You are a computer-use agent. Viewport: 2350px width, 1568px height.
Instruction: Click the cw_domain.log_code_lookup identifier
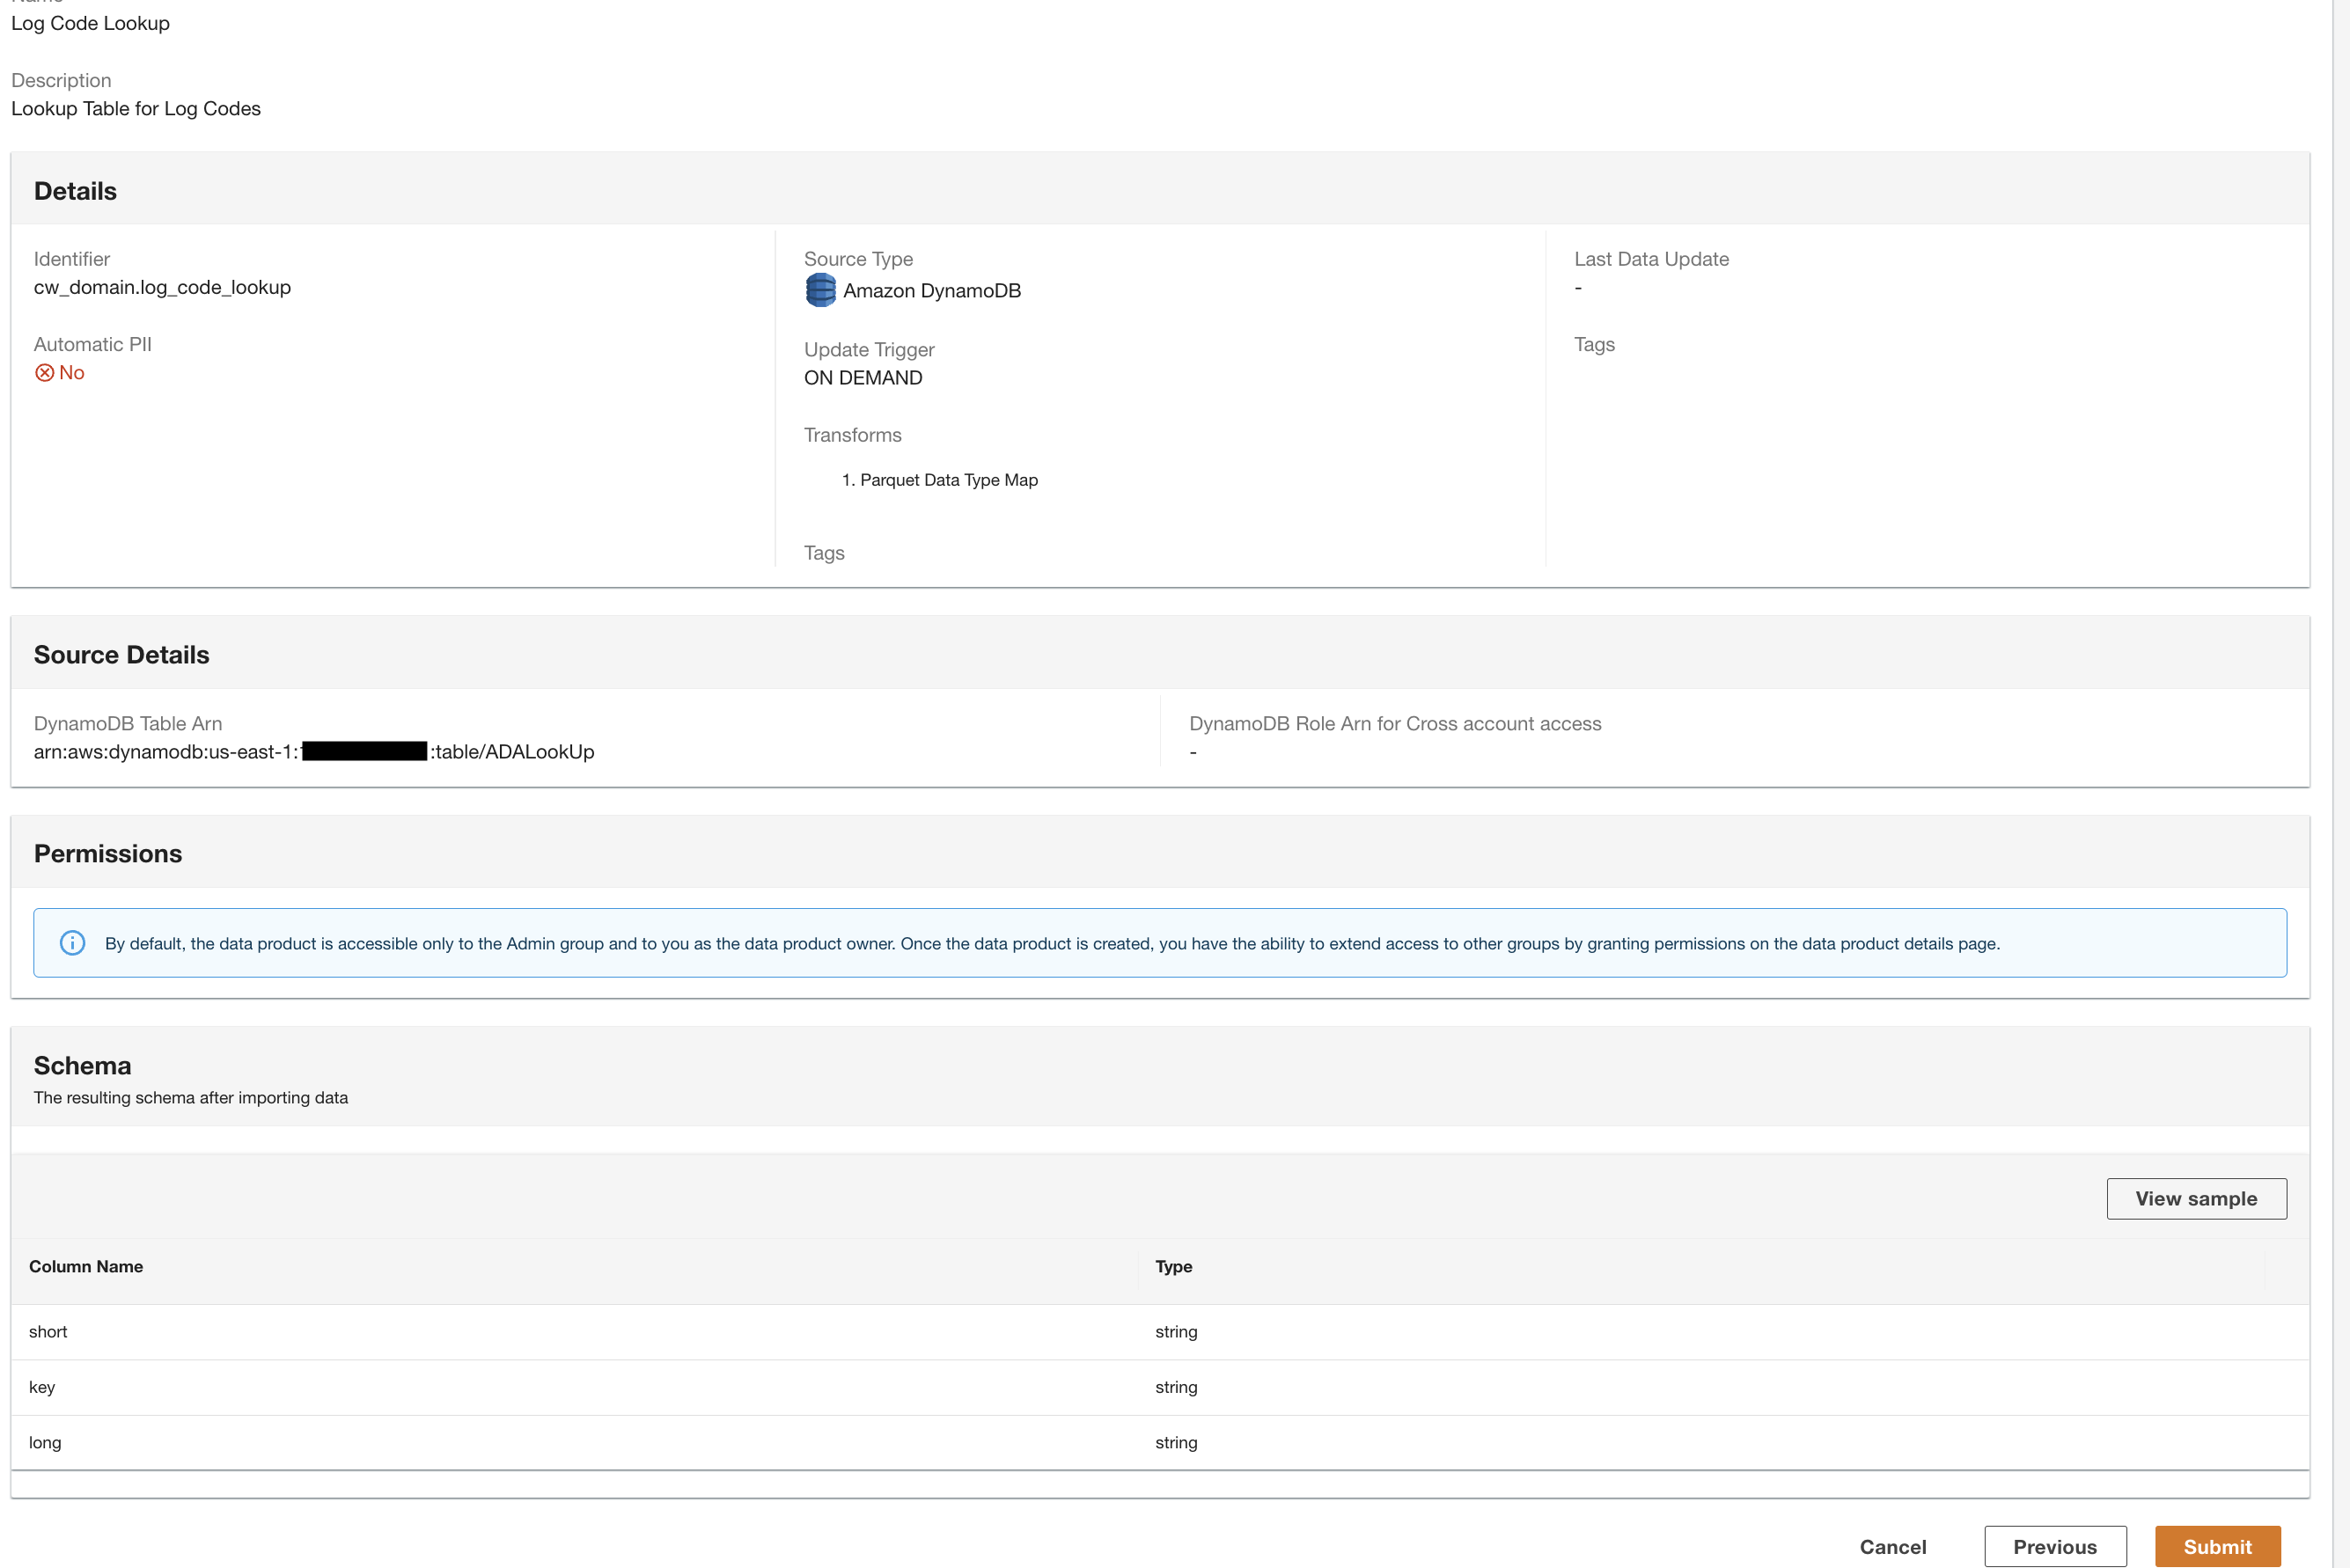click(x=162, y=287)
